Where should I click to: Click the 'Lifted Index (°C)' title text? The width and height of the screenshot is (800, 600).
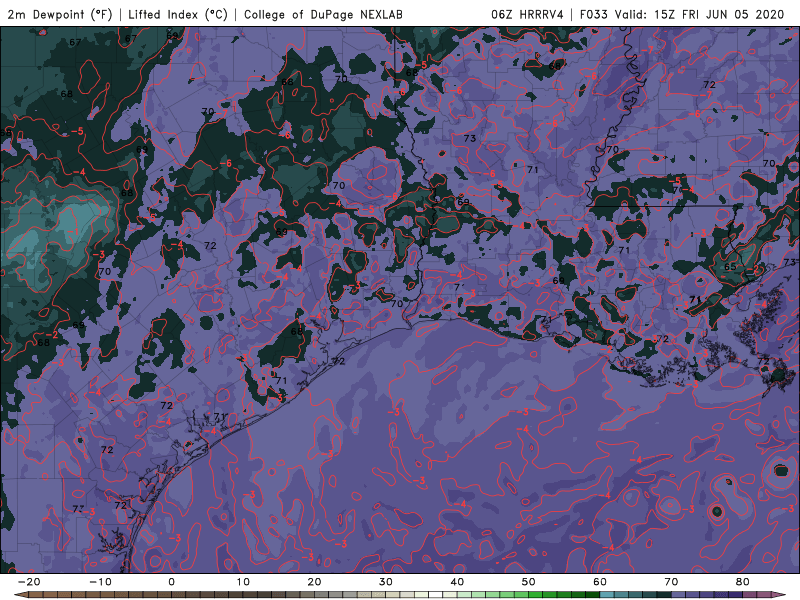tap(178, 15)
